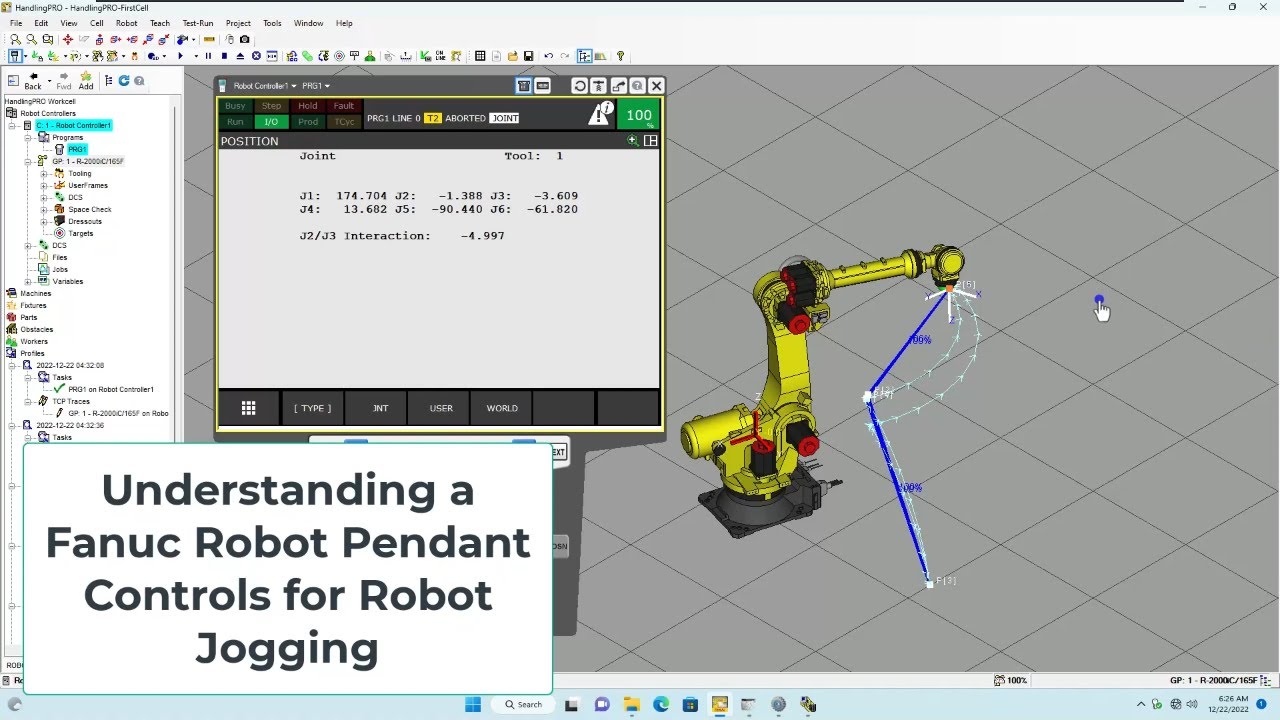Expand the Variables tree node
The height and width of the screenshot is (720, 1280).
point(28,281)
